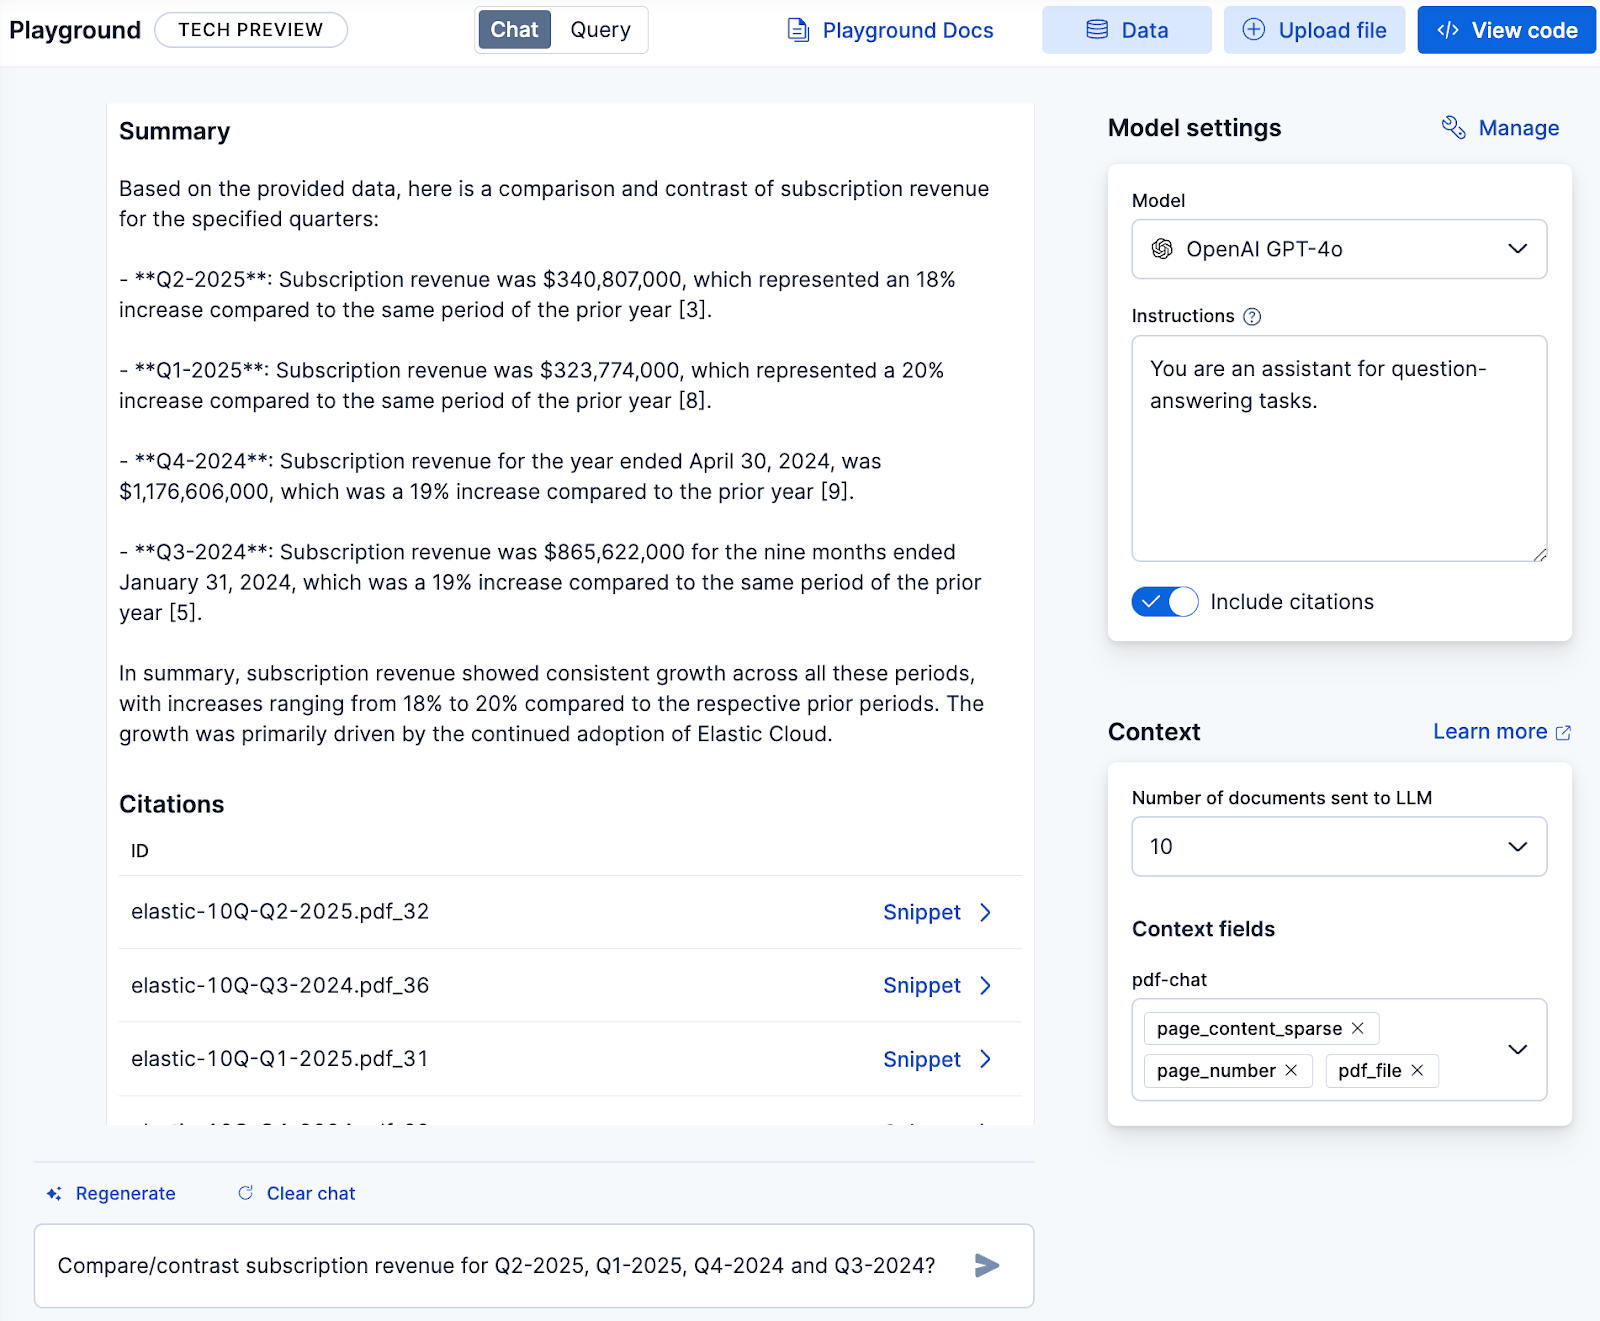Click the Clear chat refresh icon

pos(245,1193)
